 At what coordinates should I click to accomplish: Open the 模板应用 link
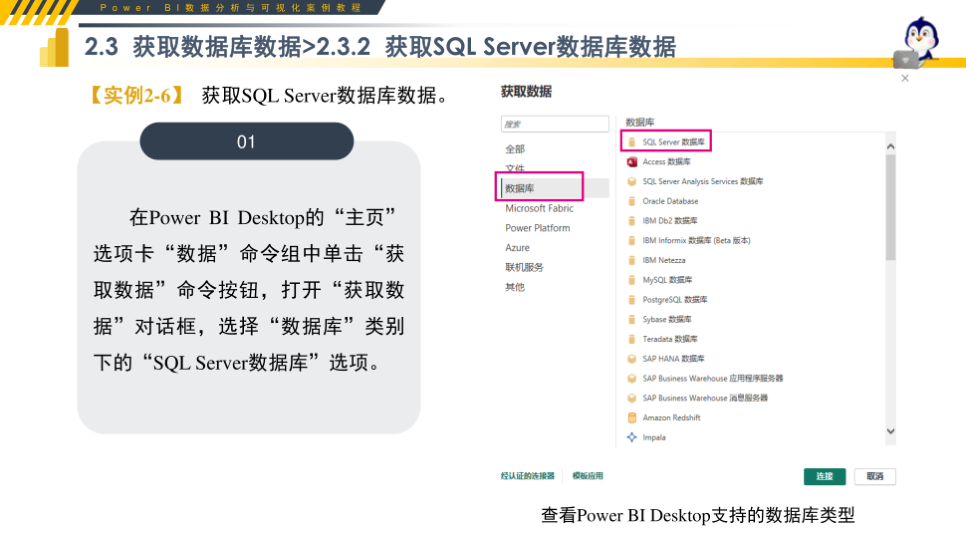[x=588, y=476]
